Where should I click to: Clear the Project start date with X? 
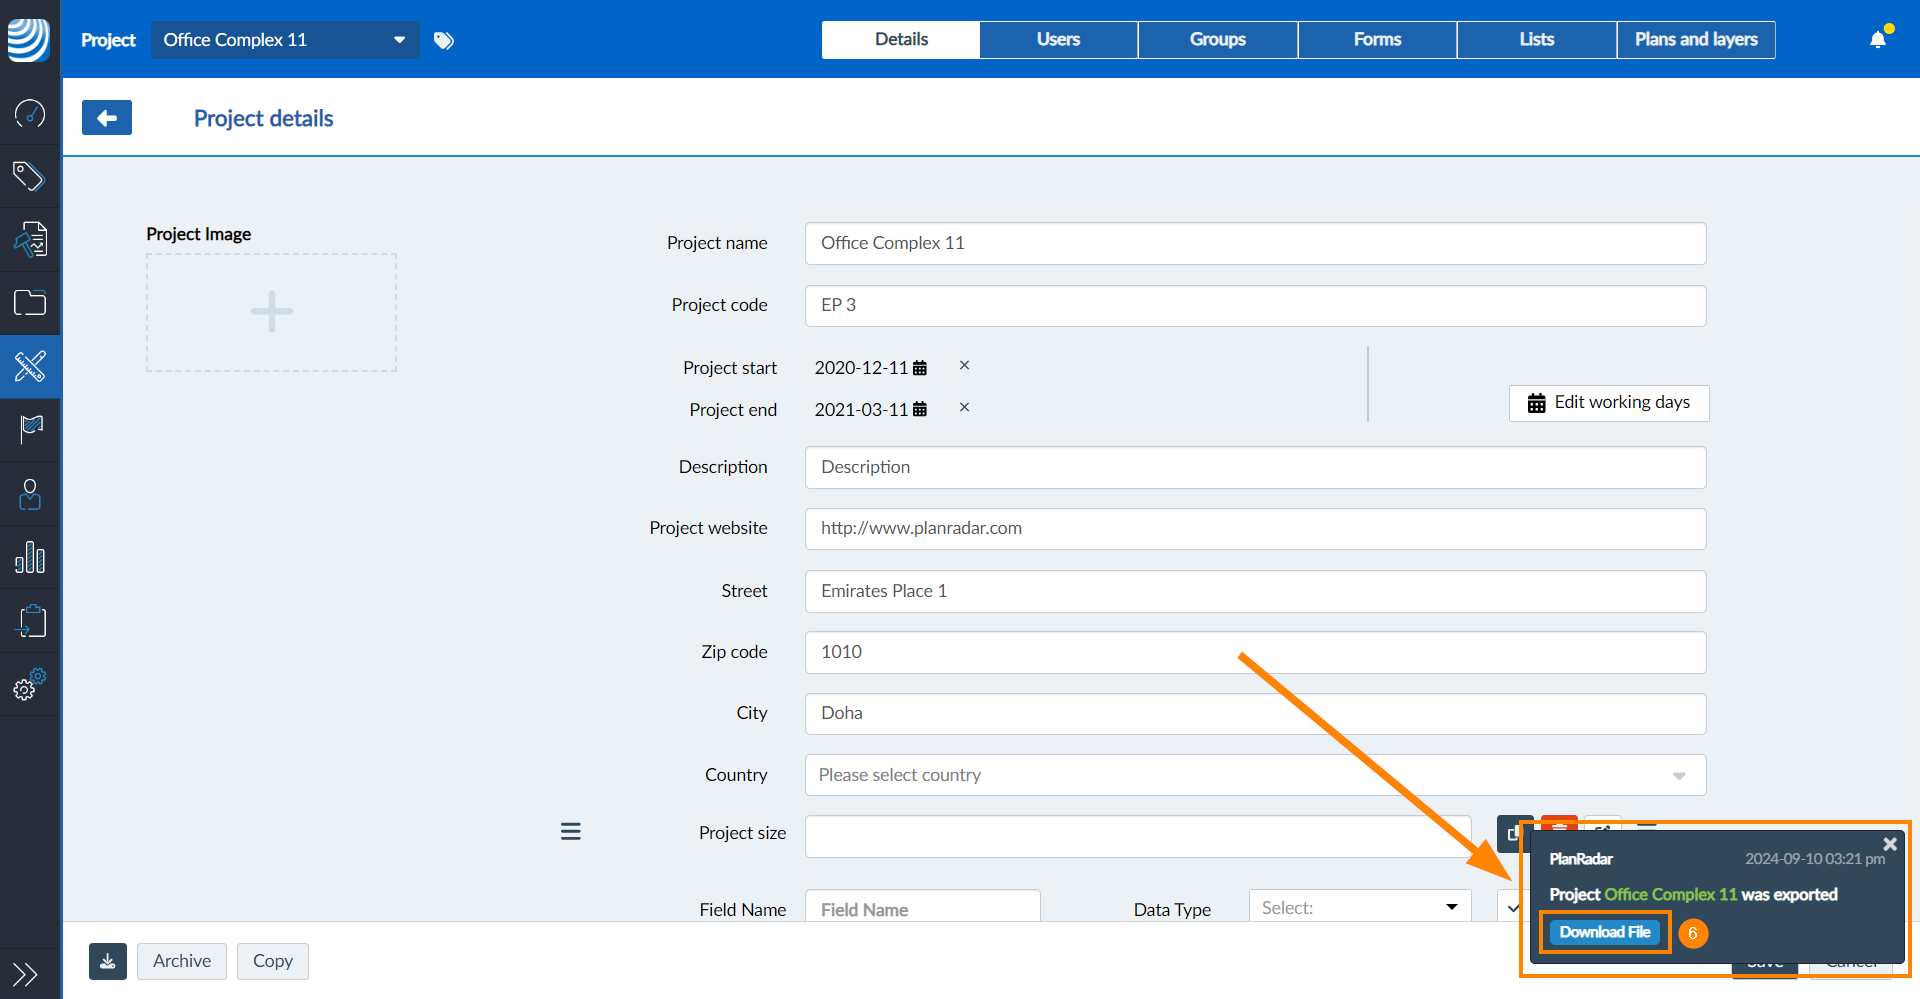pyautogui.click(x=964, y=365)
